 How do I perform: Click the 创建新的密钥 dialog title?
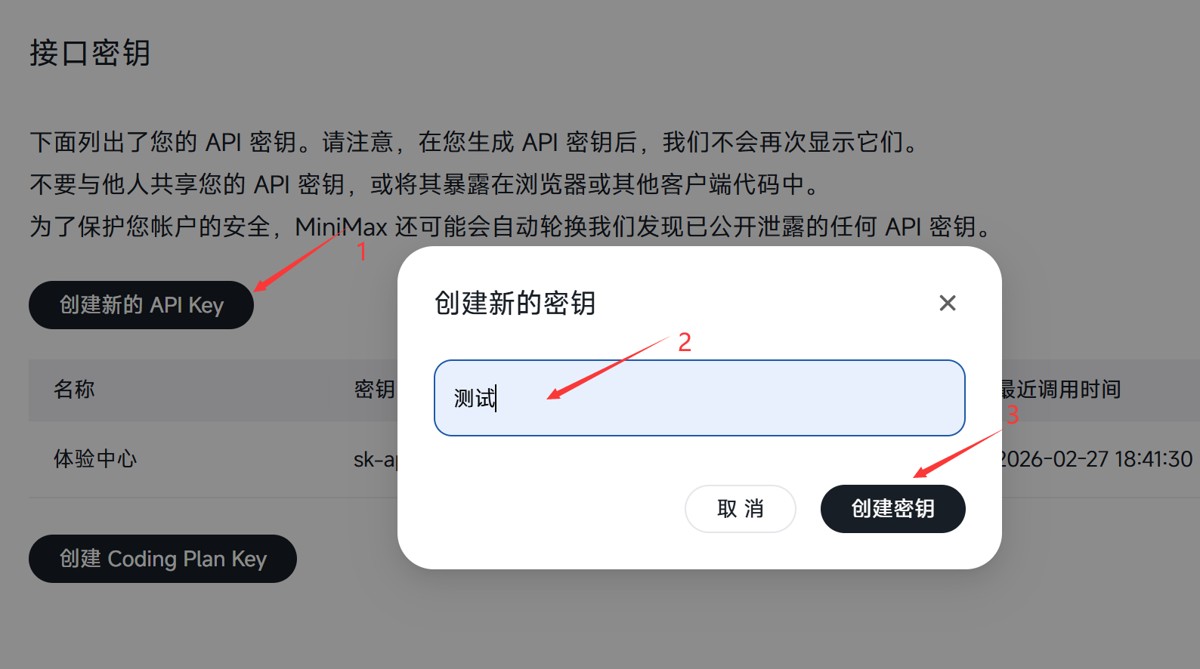point(515,303)
